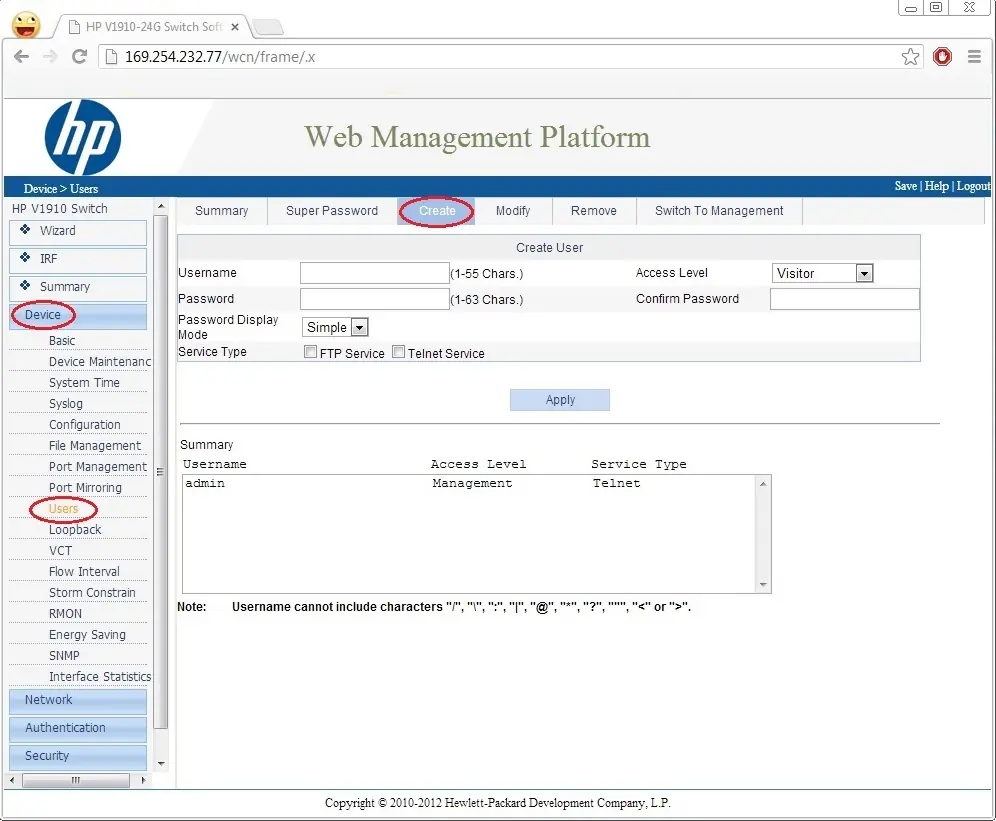Click the sidebar Summary diamond icon
This screenshot has width=996, height=821.
25,285
